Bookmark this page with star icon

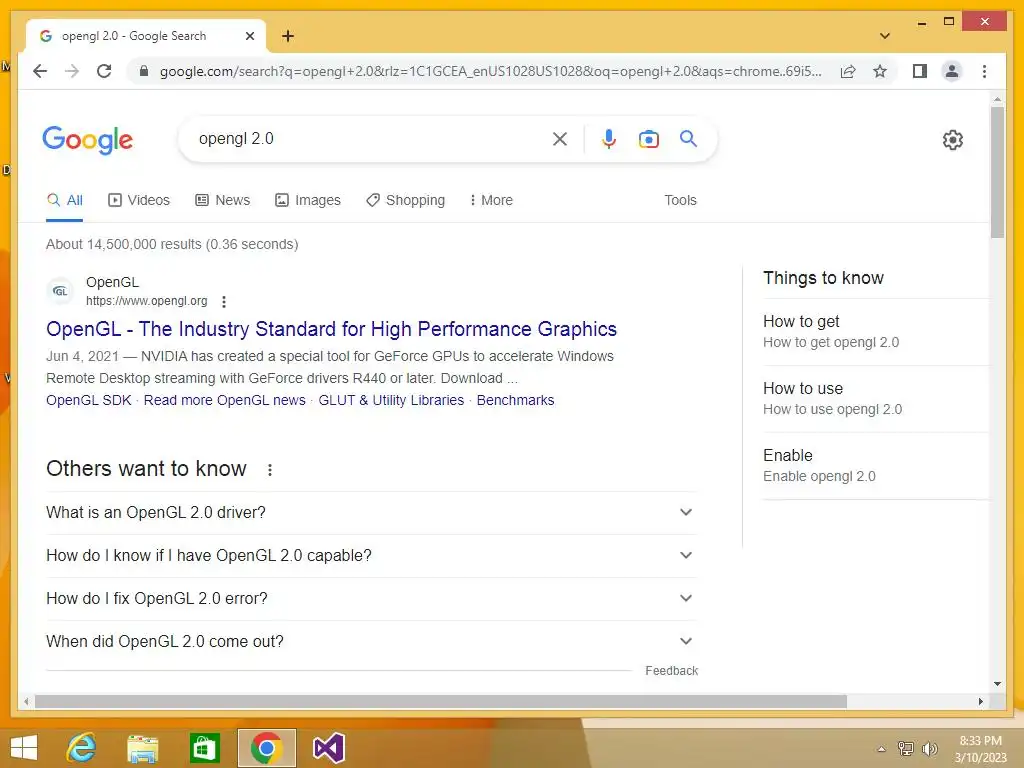pyautogui.click(x=880, y=71)
